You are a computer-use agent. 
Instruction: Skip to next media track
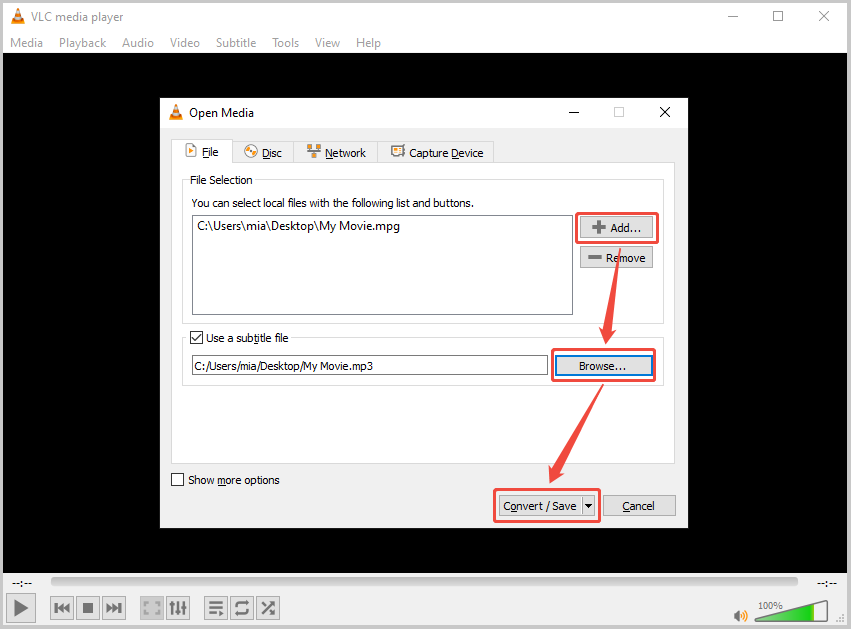tap(114, 608)
